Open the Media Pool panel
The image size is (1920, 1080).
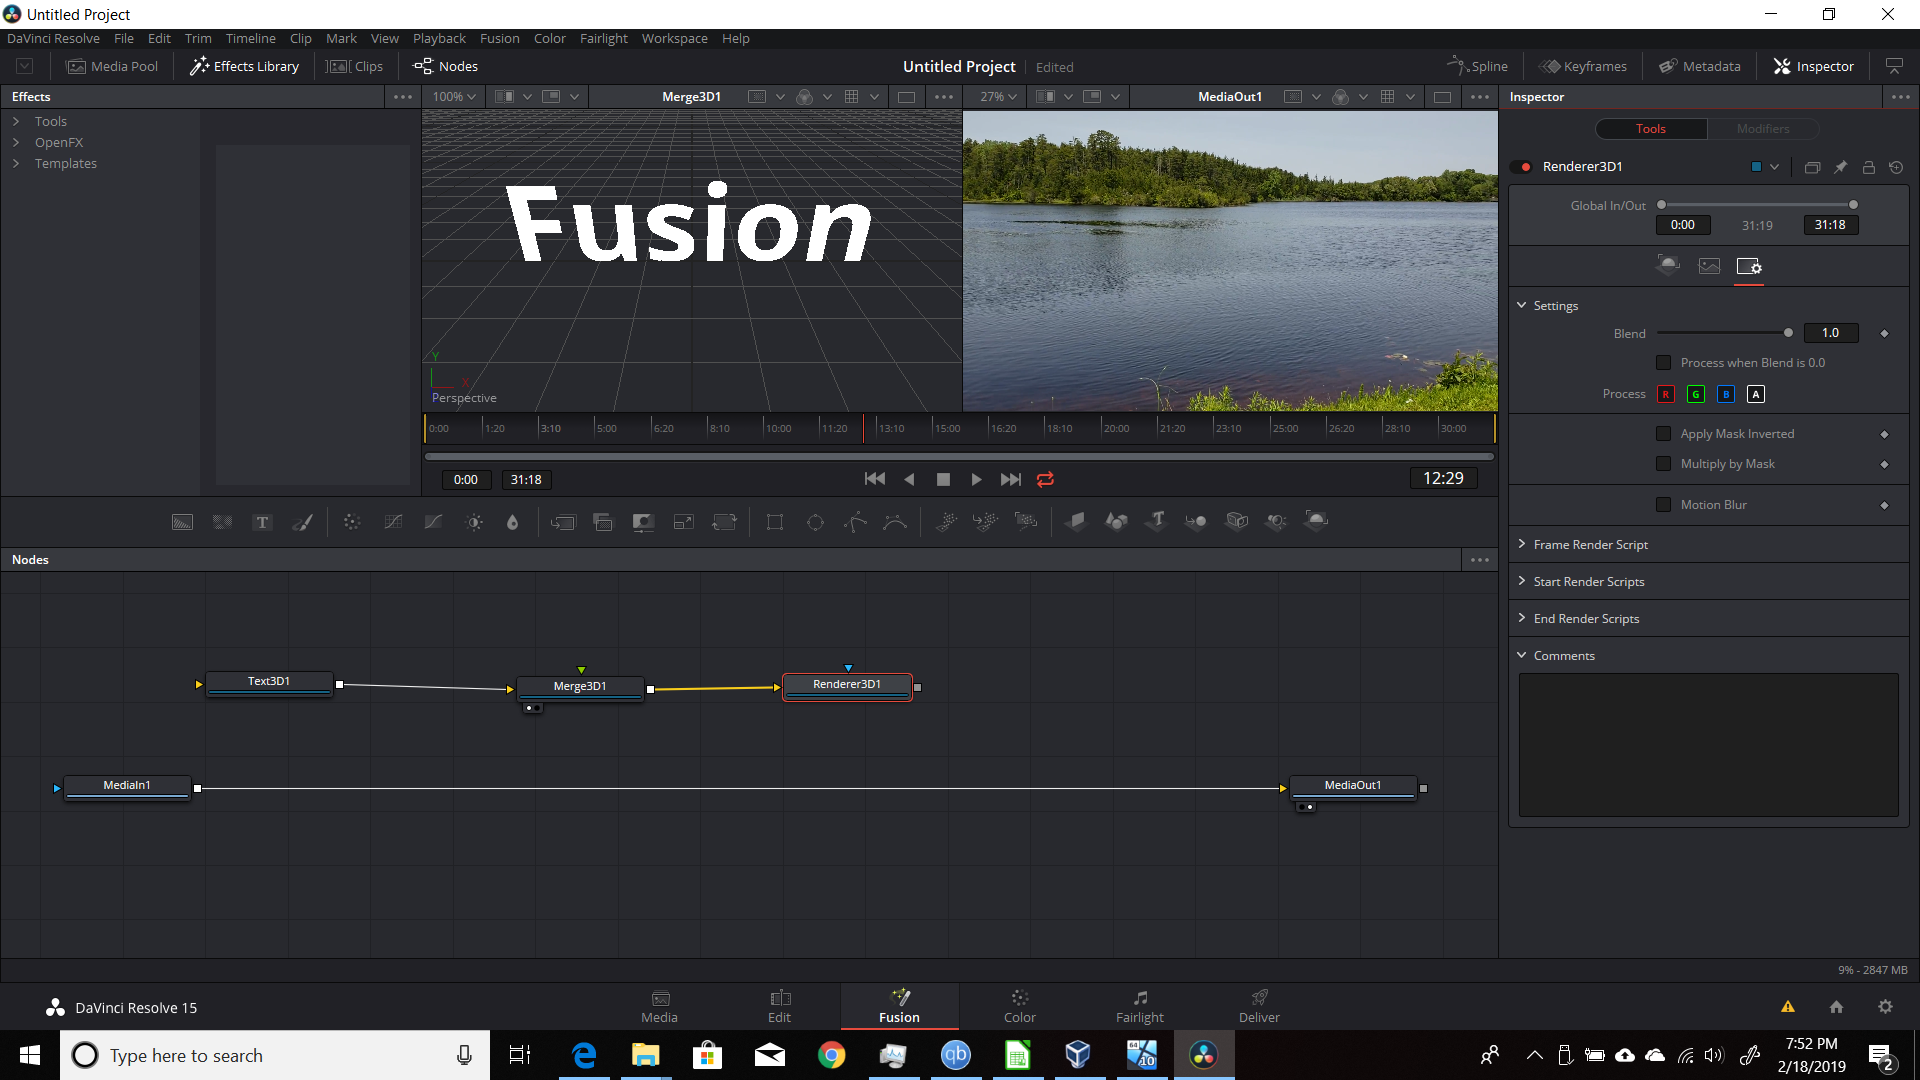112,66
